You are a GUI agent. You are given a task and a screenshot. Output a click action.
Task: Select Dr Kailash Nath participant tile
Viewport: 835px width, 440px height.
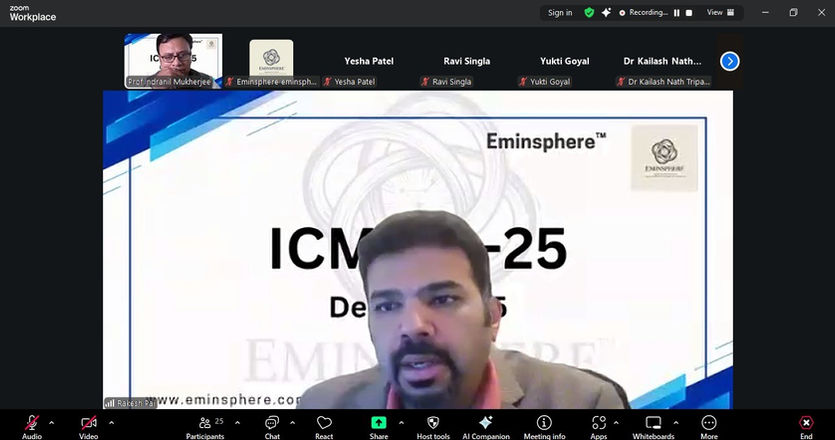(662, 61)
